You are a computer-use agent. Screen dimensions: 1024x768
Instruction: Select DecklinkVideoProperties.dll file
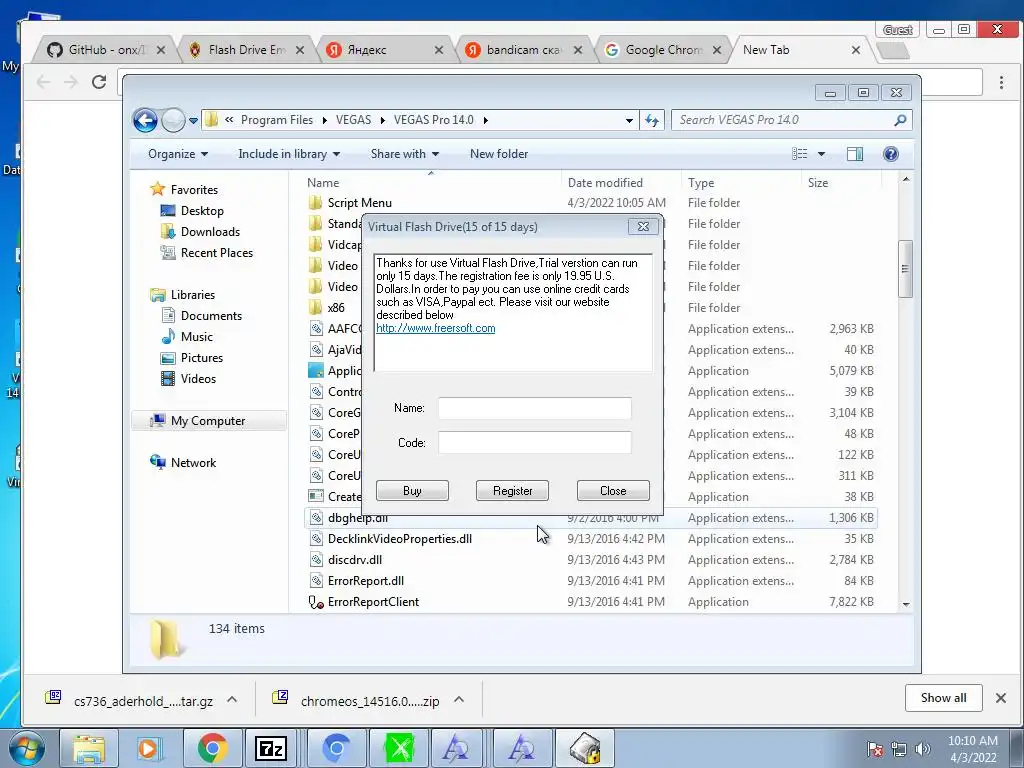pyautogui.click(x=400, y=539)
